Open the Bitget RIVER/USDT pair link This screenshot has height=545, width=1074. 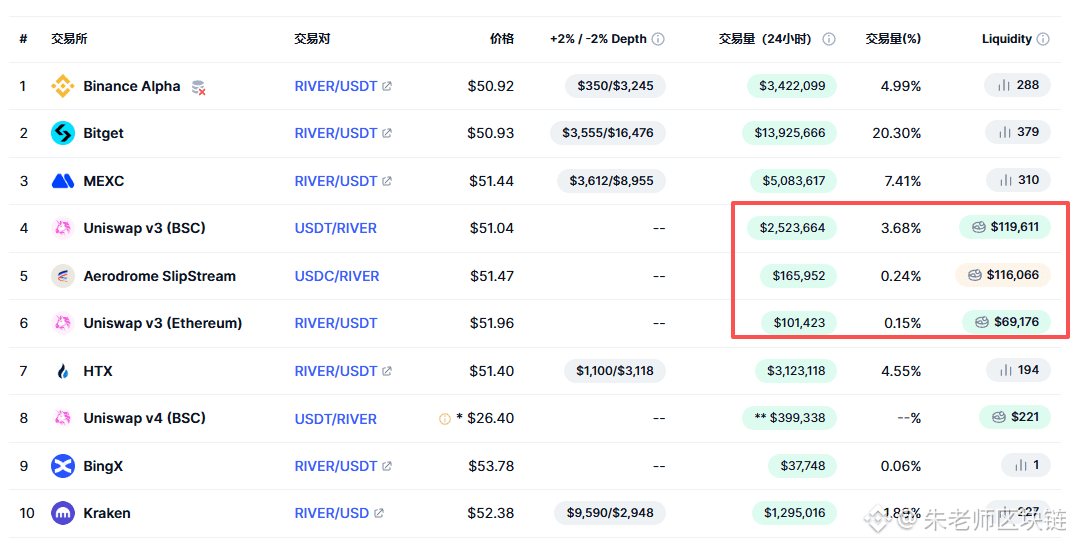coord(336,133)
